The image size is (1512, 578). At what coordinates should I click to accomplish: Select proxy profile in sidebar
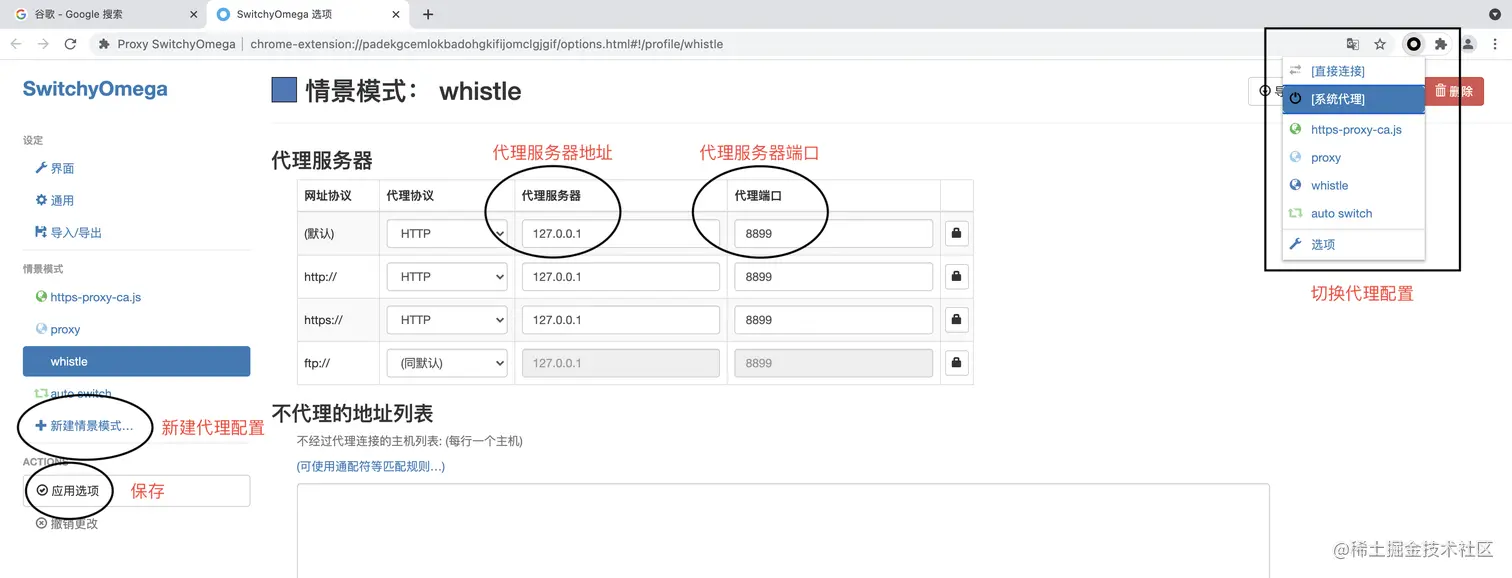click(x=136, y=329)
